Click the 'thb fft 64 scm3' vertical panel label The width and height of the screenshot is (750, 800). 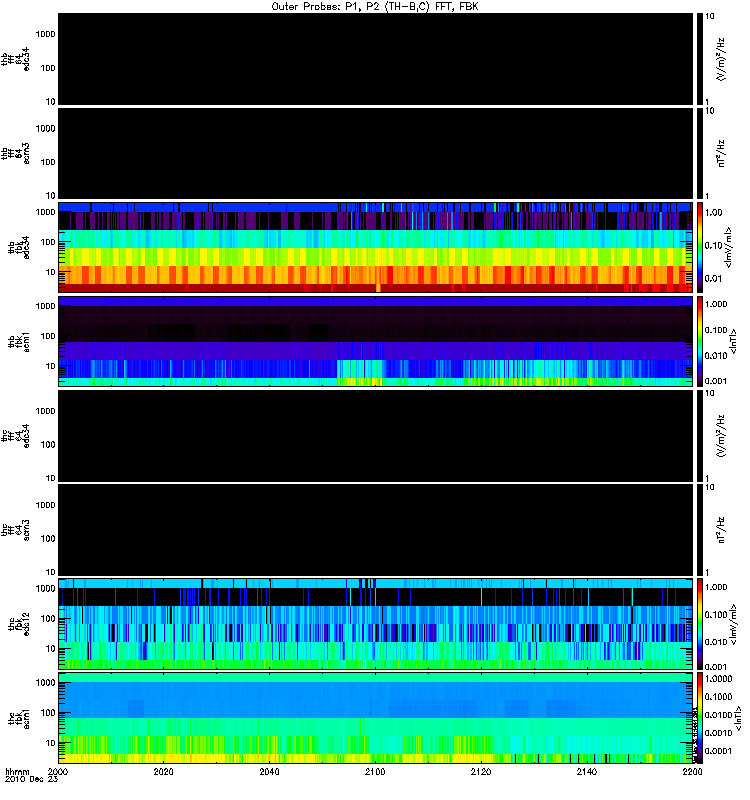click(x=15, y=154)
